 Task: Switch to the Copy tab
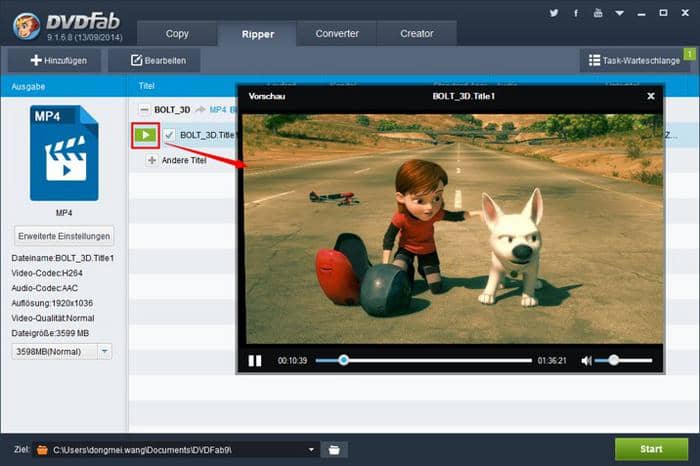177,33
